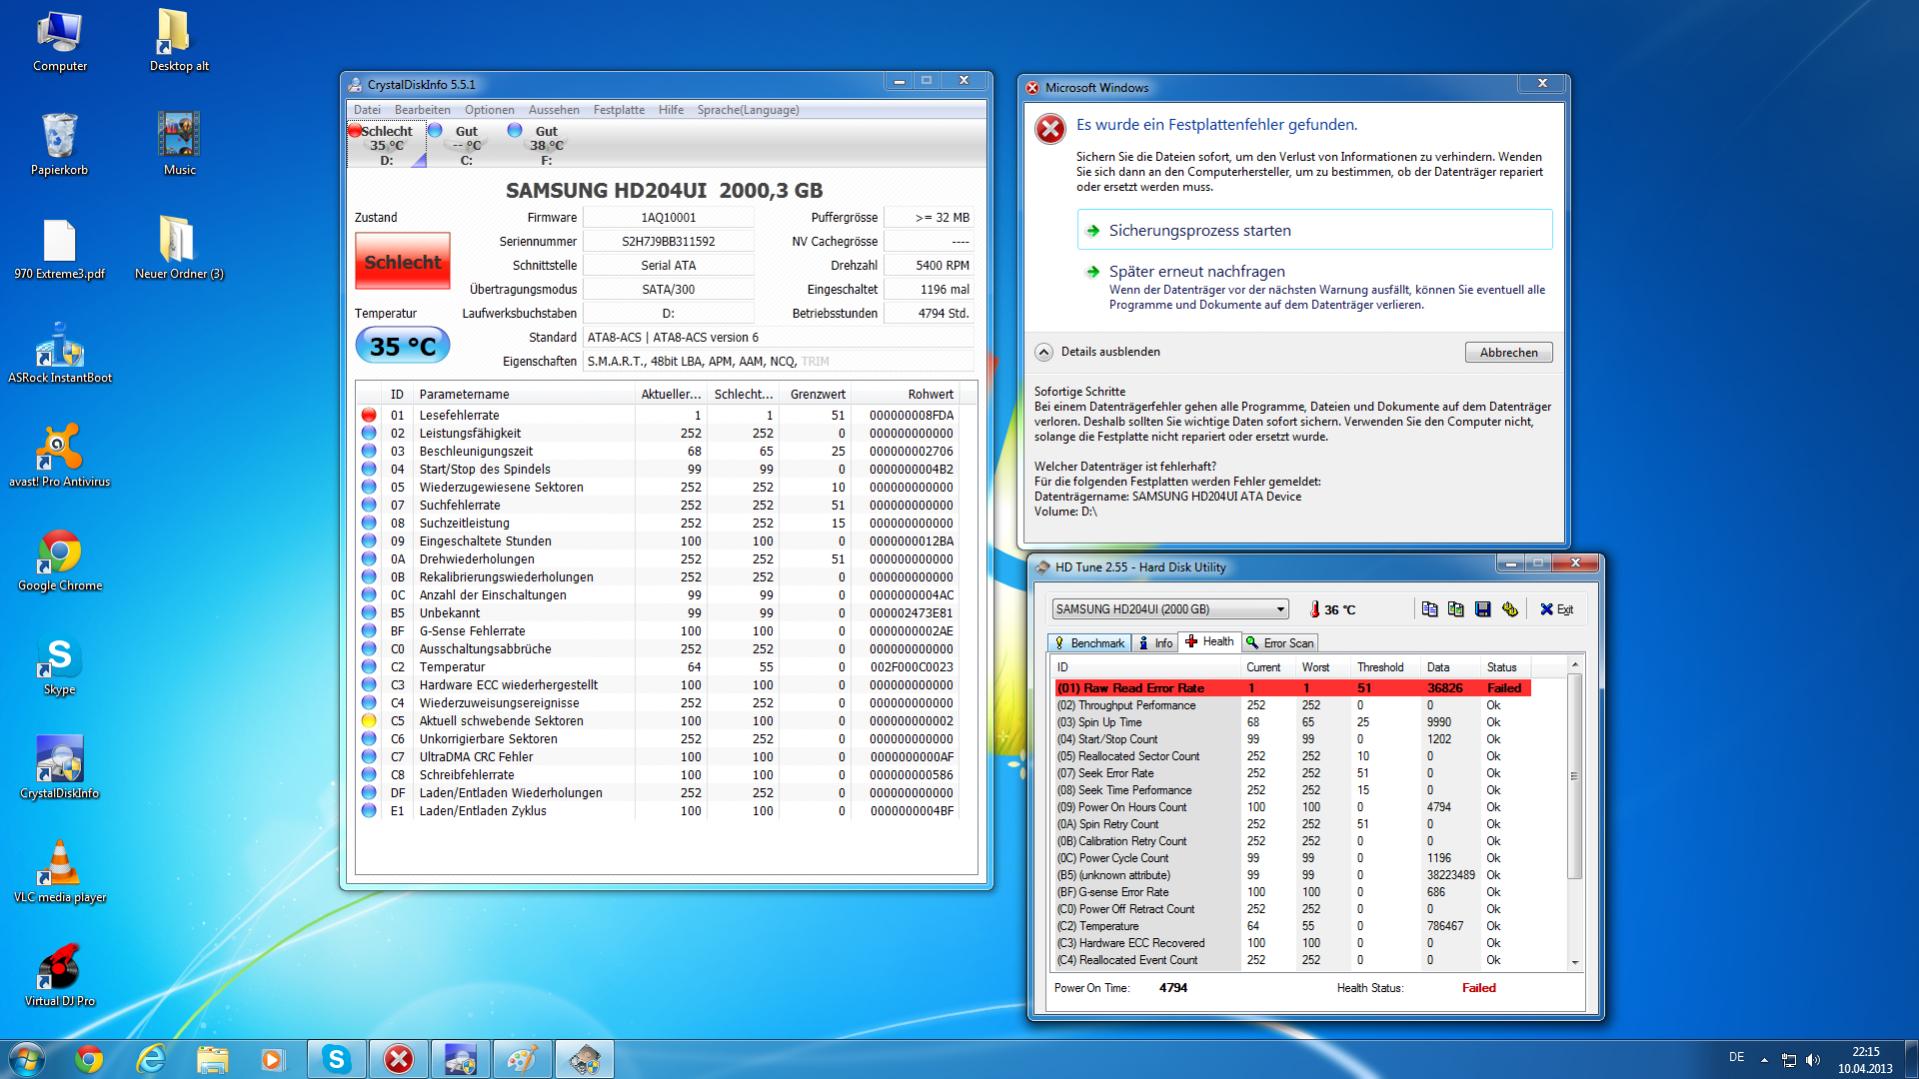Select the Power On Hours Count row
1919x1079 pixels.
[x=1293, y=807]
